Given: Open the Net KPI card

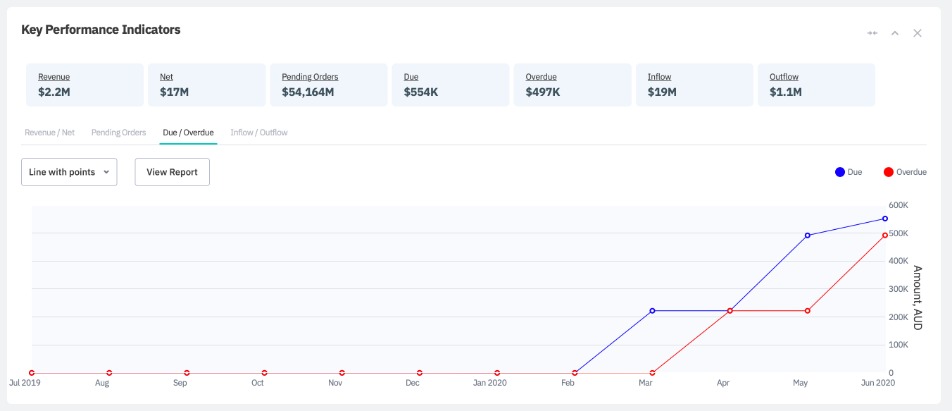Looking at the screenshot, I should 166,77.
